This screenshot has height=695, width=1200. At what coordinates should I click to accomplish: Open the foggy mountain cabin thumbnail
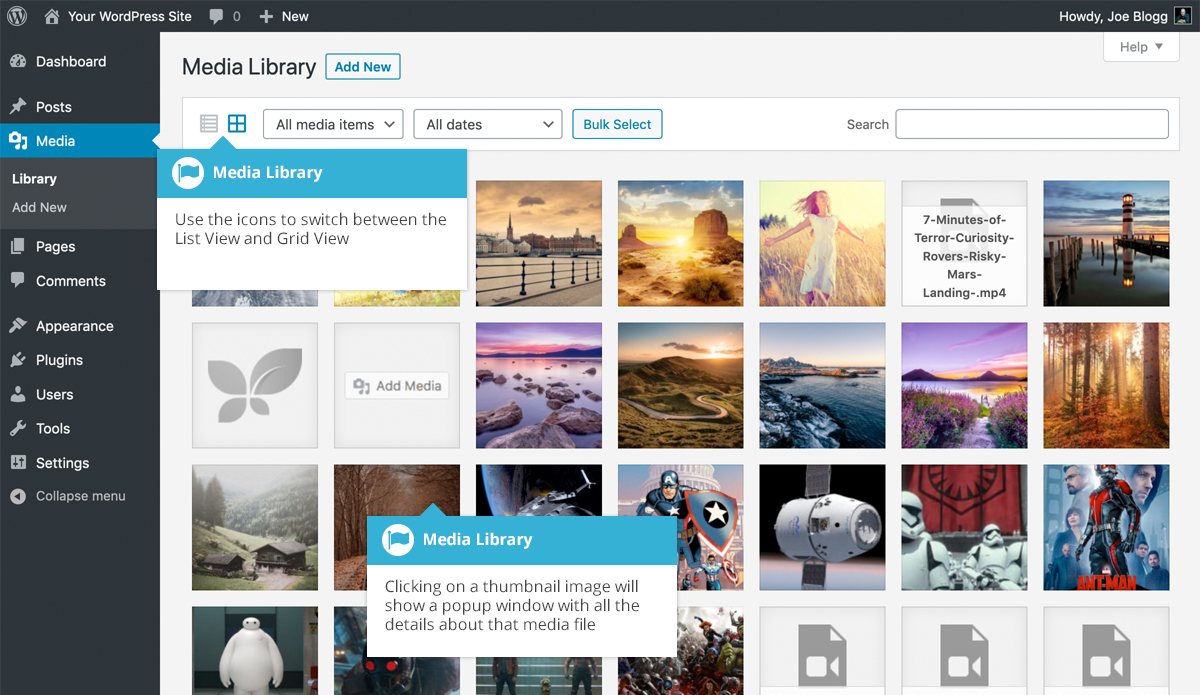(255, 527)
